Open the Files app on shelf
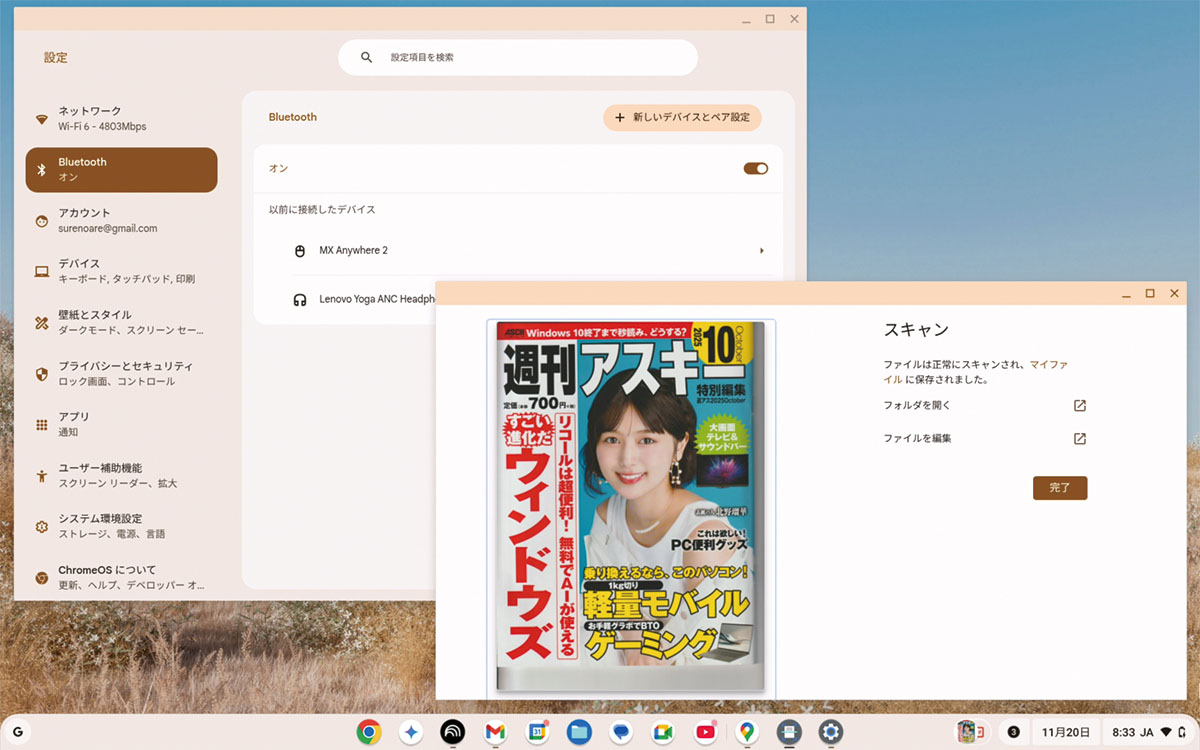 579,732
